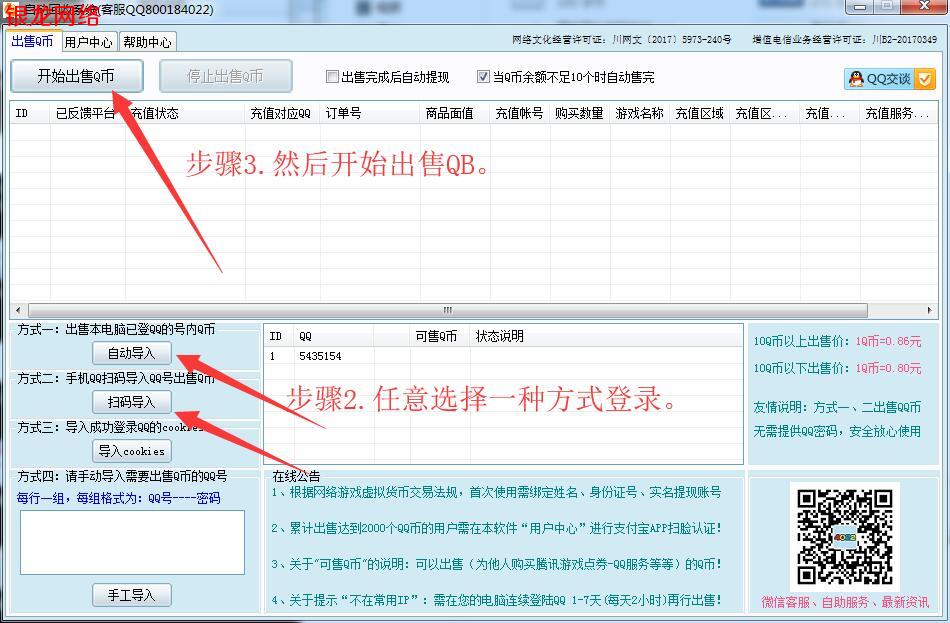Click the 自动导入 button
Screen dimensions: 950x623
click(x=131, y=353)
